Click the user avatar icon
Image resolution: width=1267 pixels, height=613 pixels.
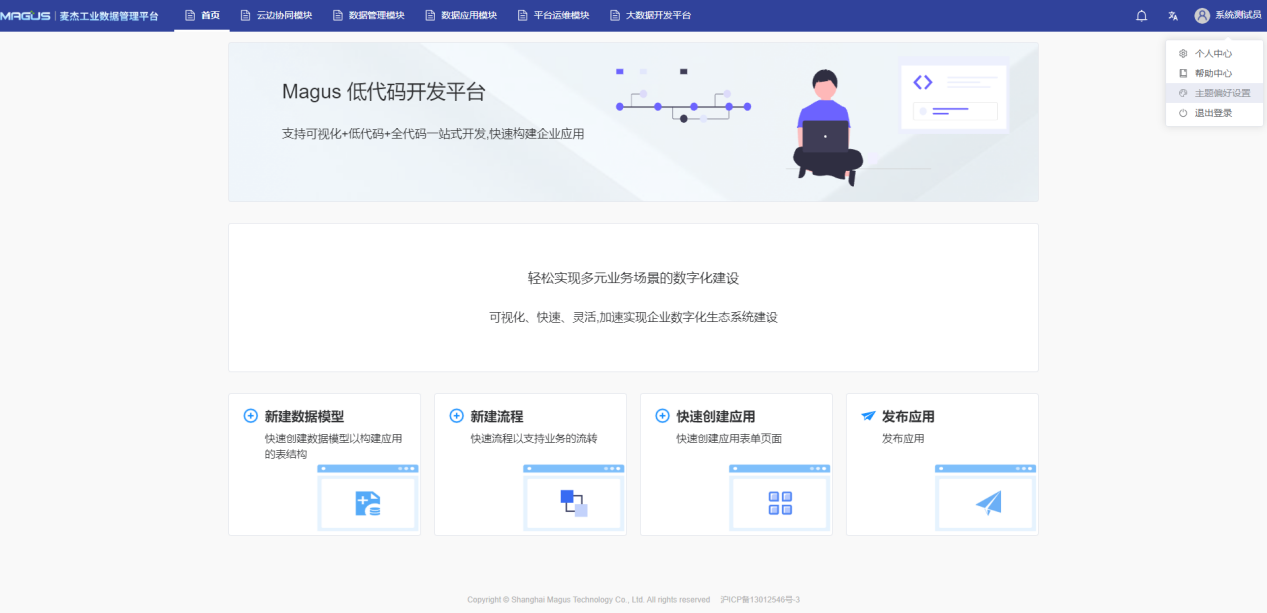tap(1202, 16)
